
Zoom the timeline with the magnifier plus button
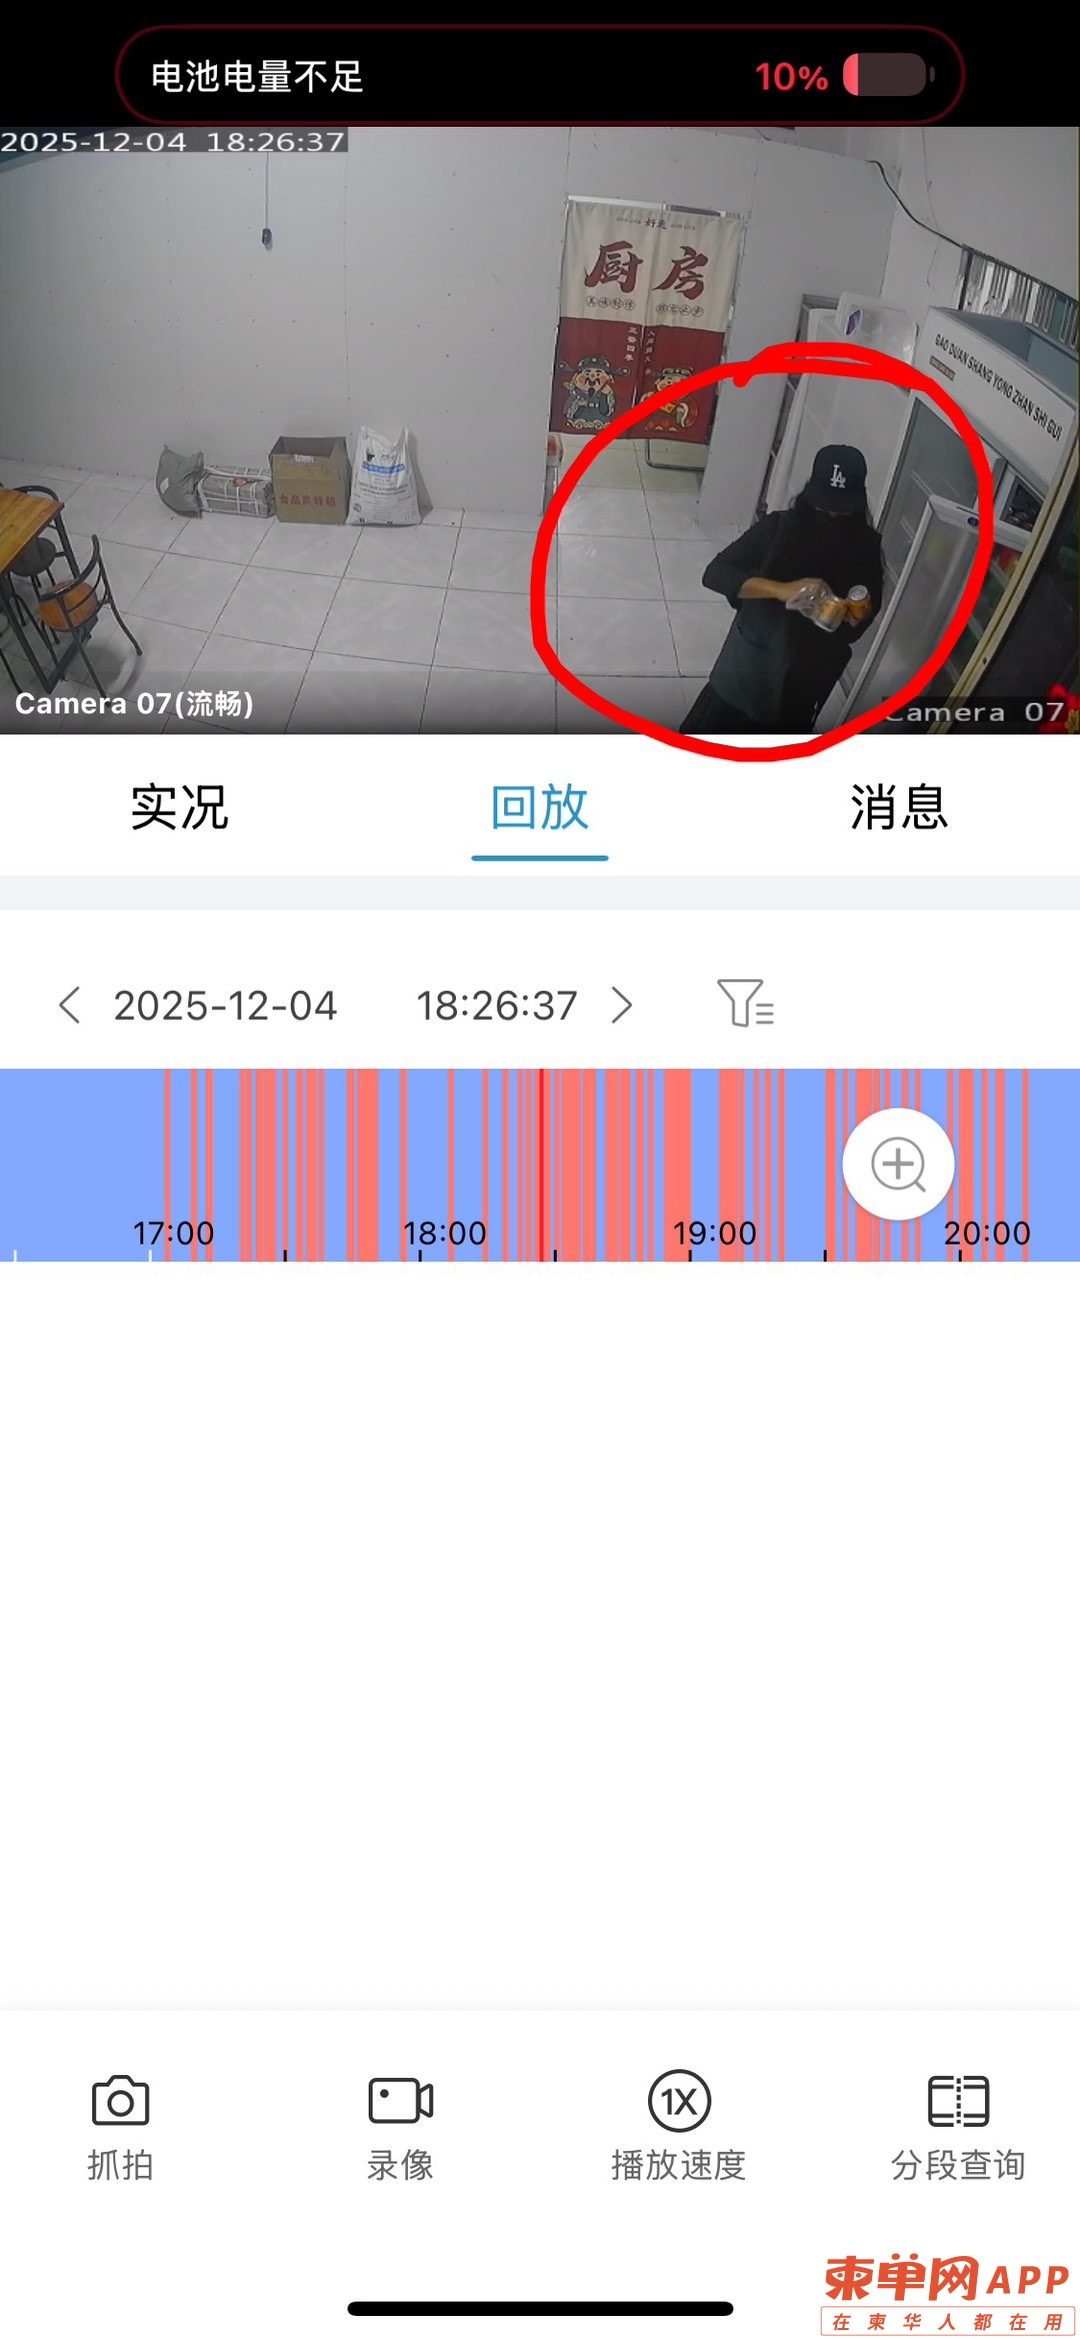point(898,1164)
